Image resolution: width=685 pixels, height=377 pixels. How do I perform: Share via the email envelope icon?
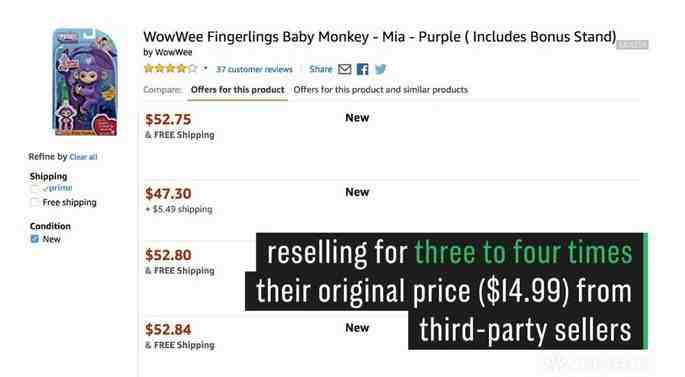point(344,69)
